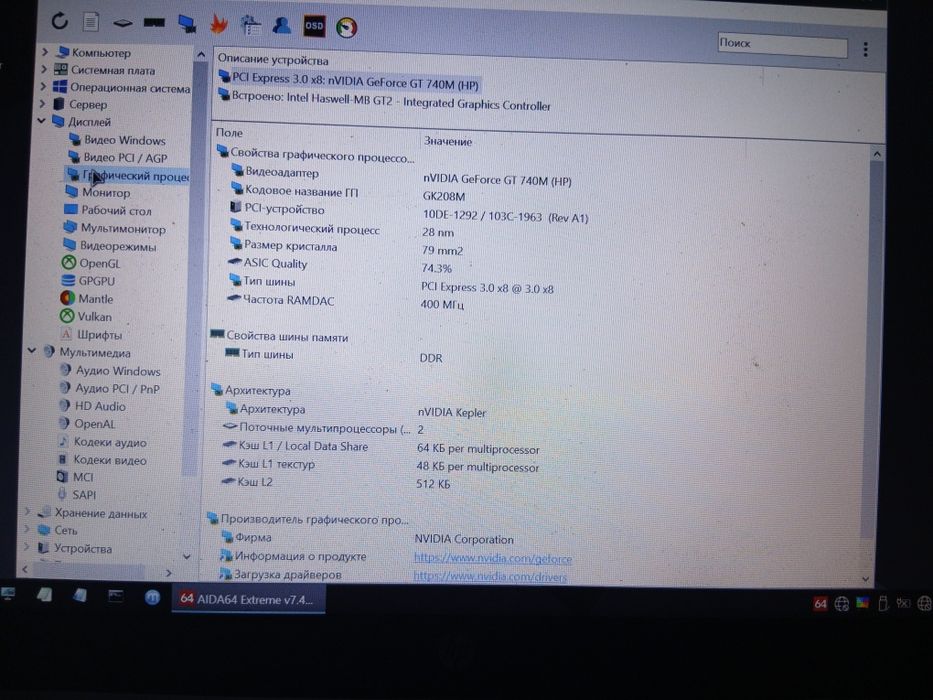Expand the Устройства tree node
933x700 pixels.
click(x=26, y=547)
